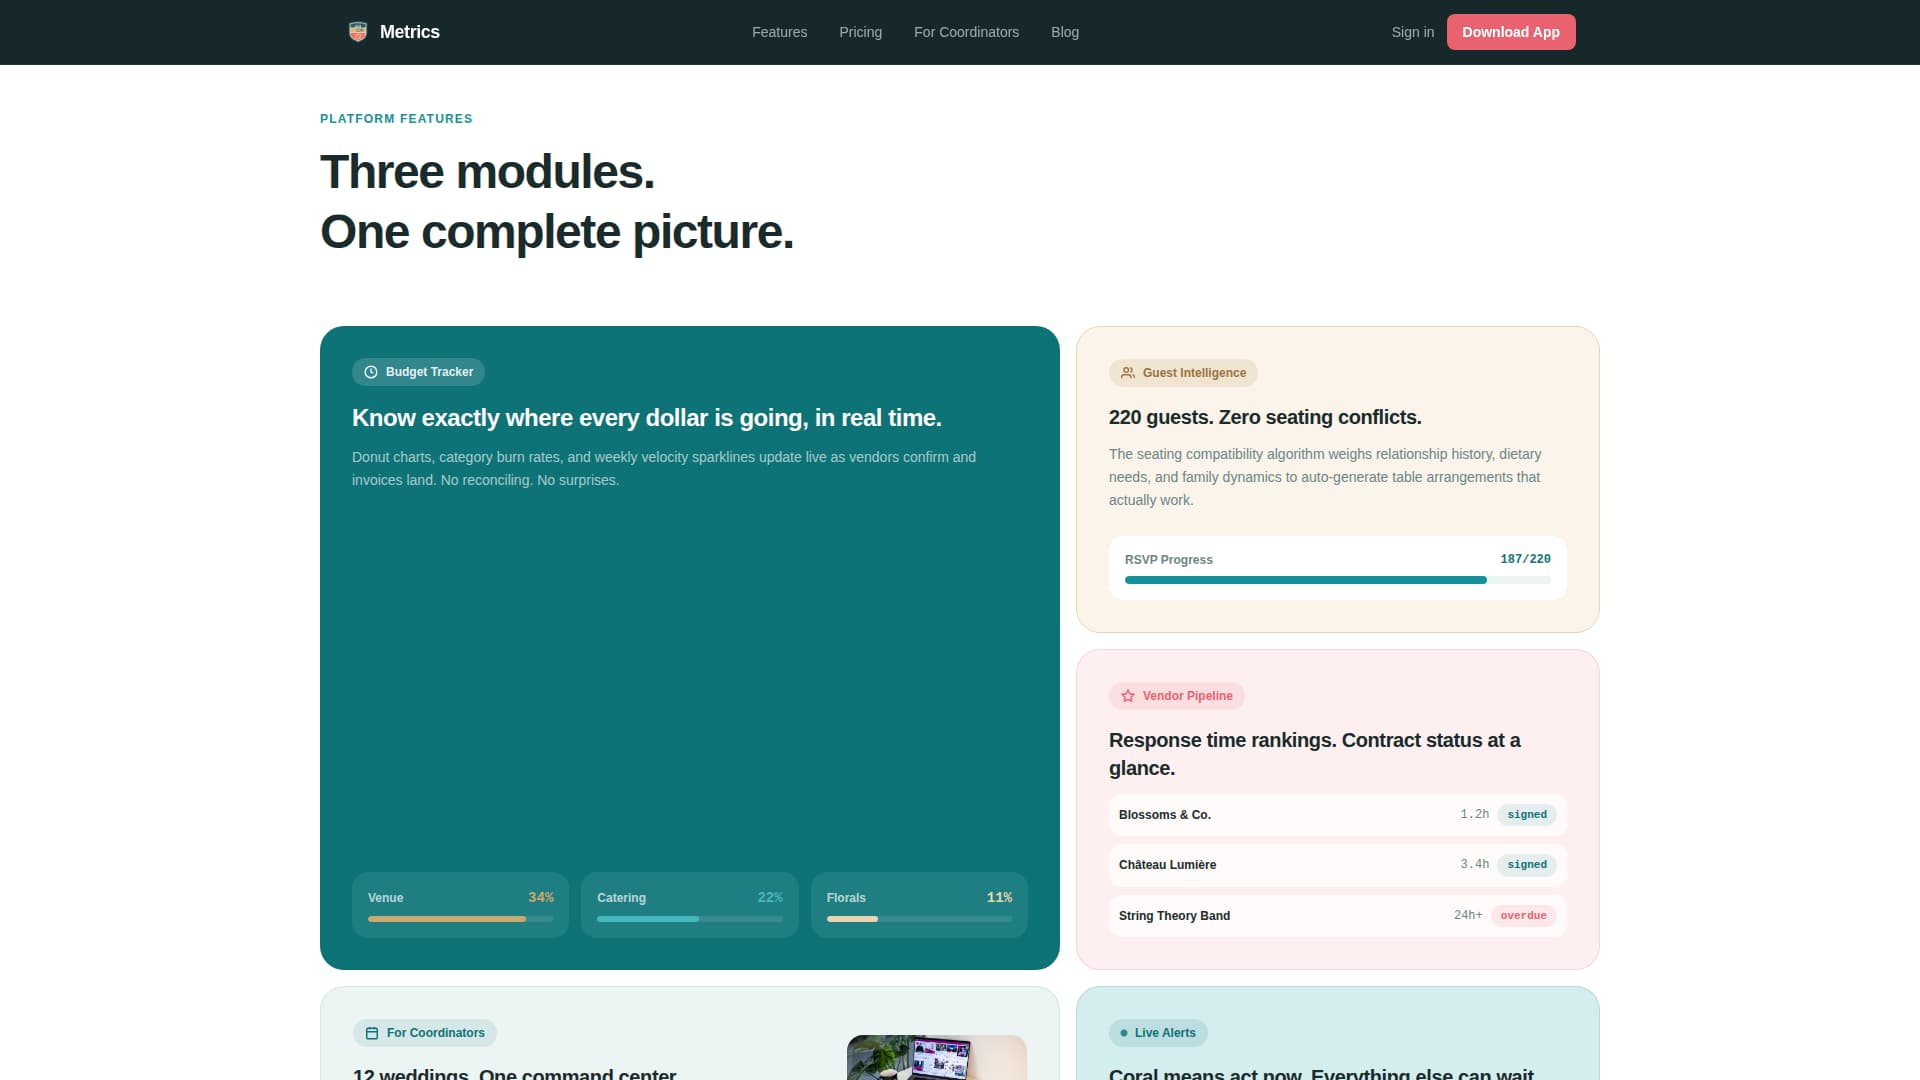Screen dimensions: 1920x1080
Task: Click the 'Response time rankings' heading
Action: (x=1314, y=754)
